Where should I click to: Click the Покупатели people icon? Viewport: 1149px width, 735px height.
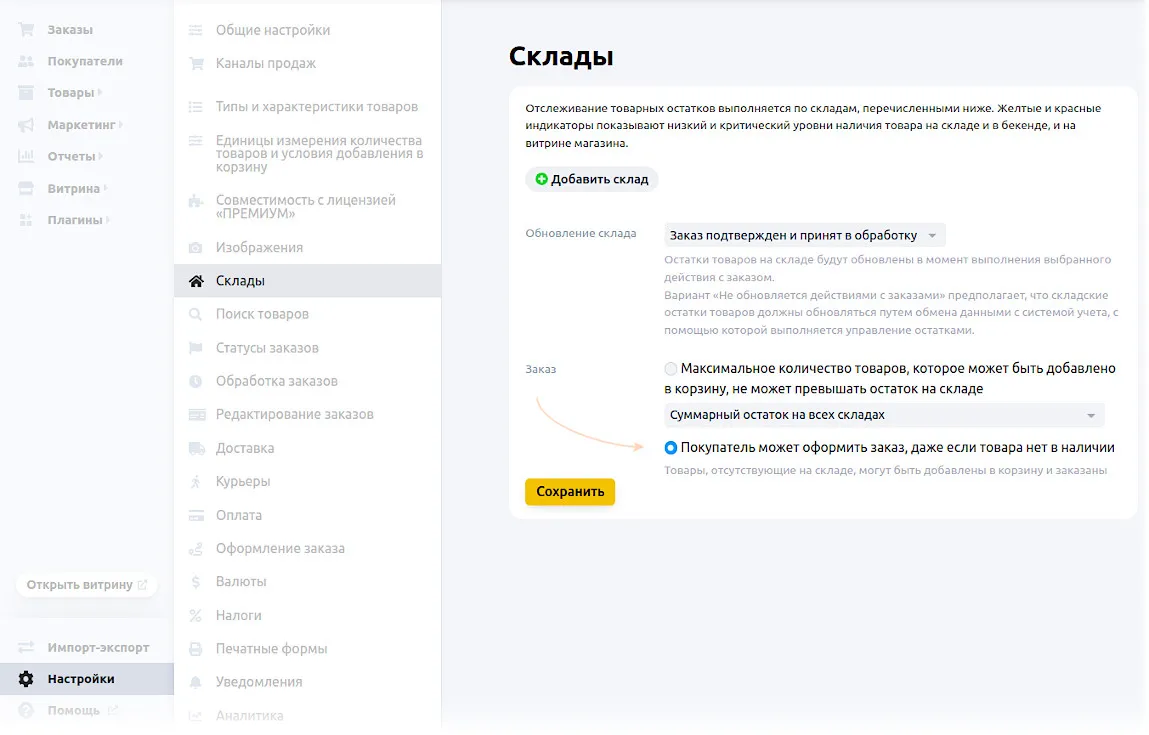coord(26,61)
